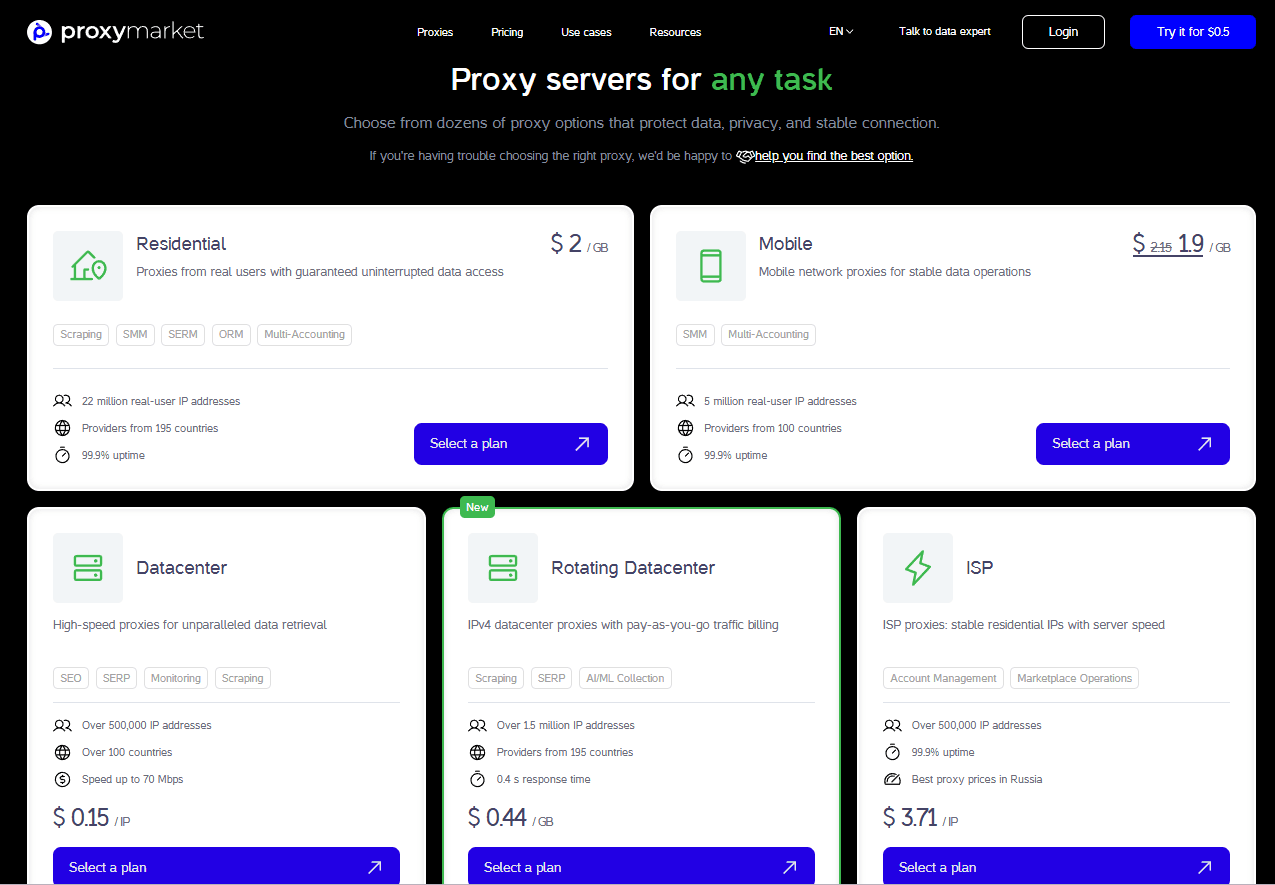Image resolution: width=1275 pixels, height=885 pixels.
Task: Click the Rotating Datacenter server icon
Action: (x=503, y=568)
